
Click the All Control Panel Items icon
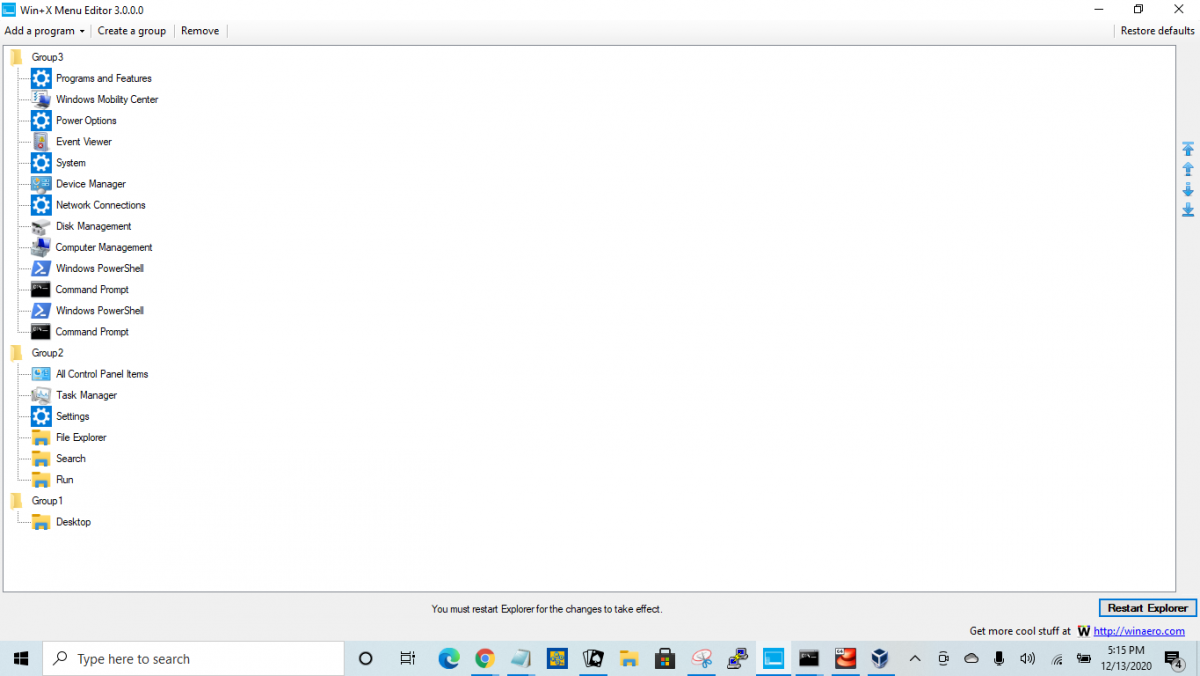pos(41,374)
